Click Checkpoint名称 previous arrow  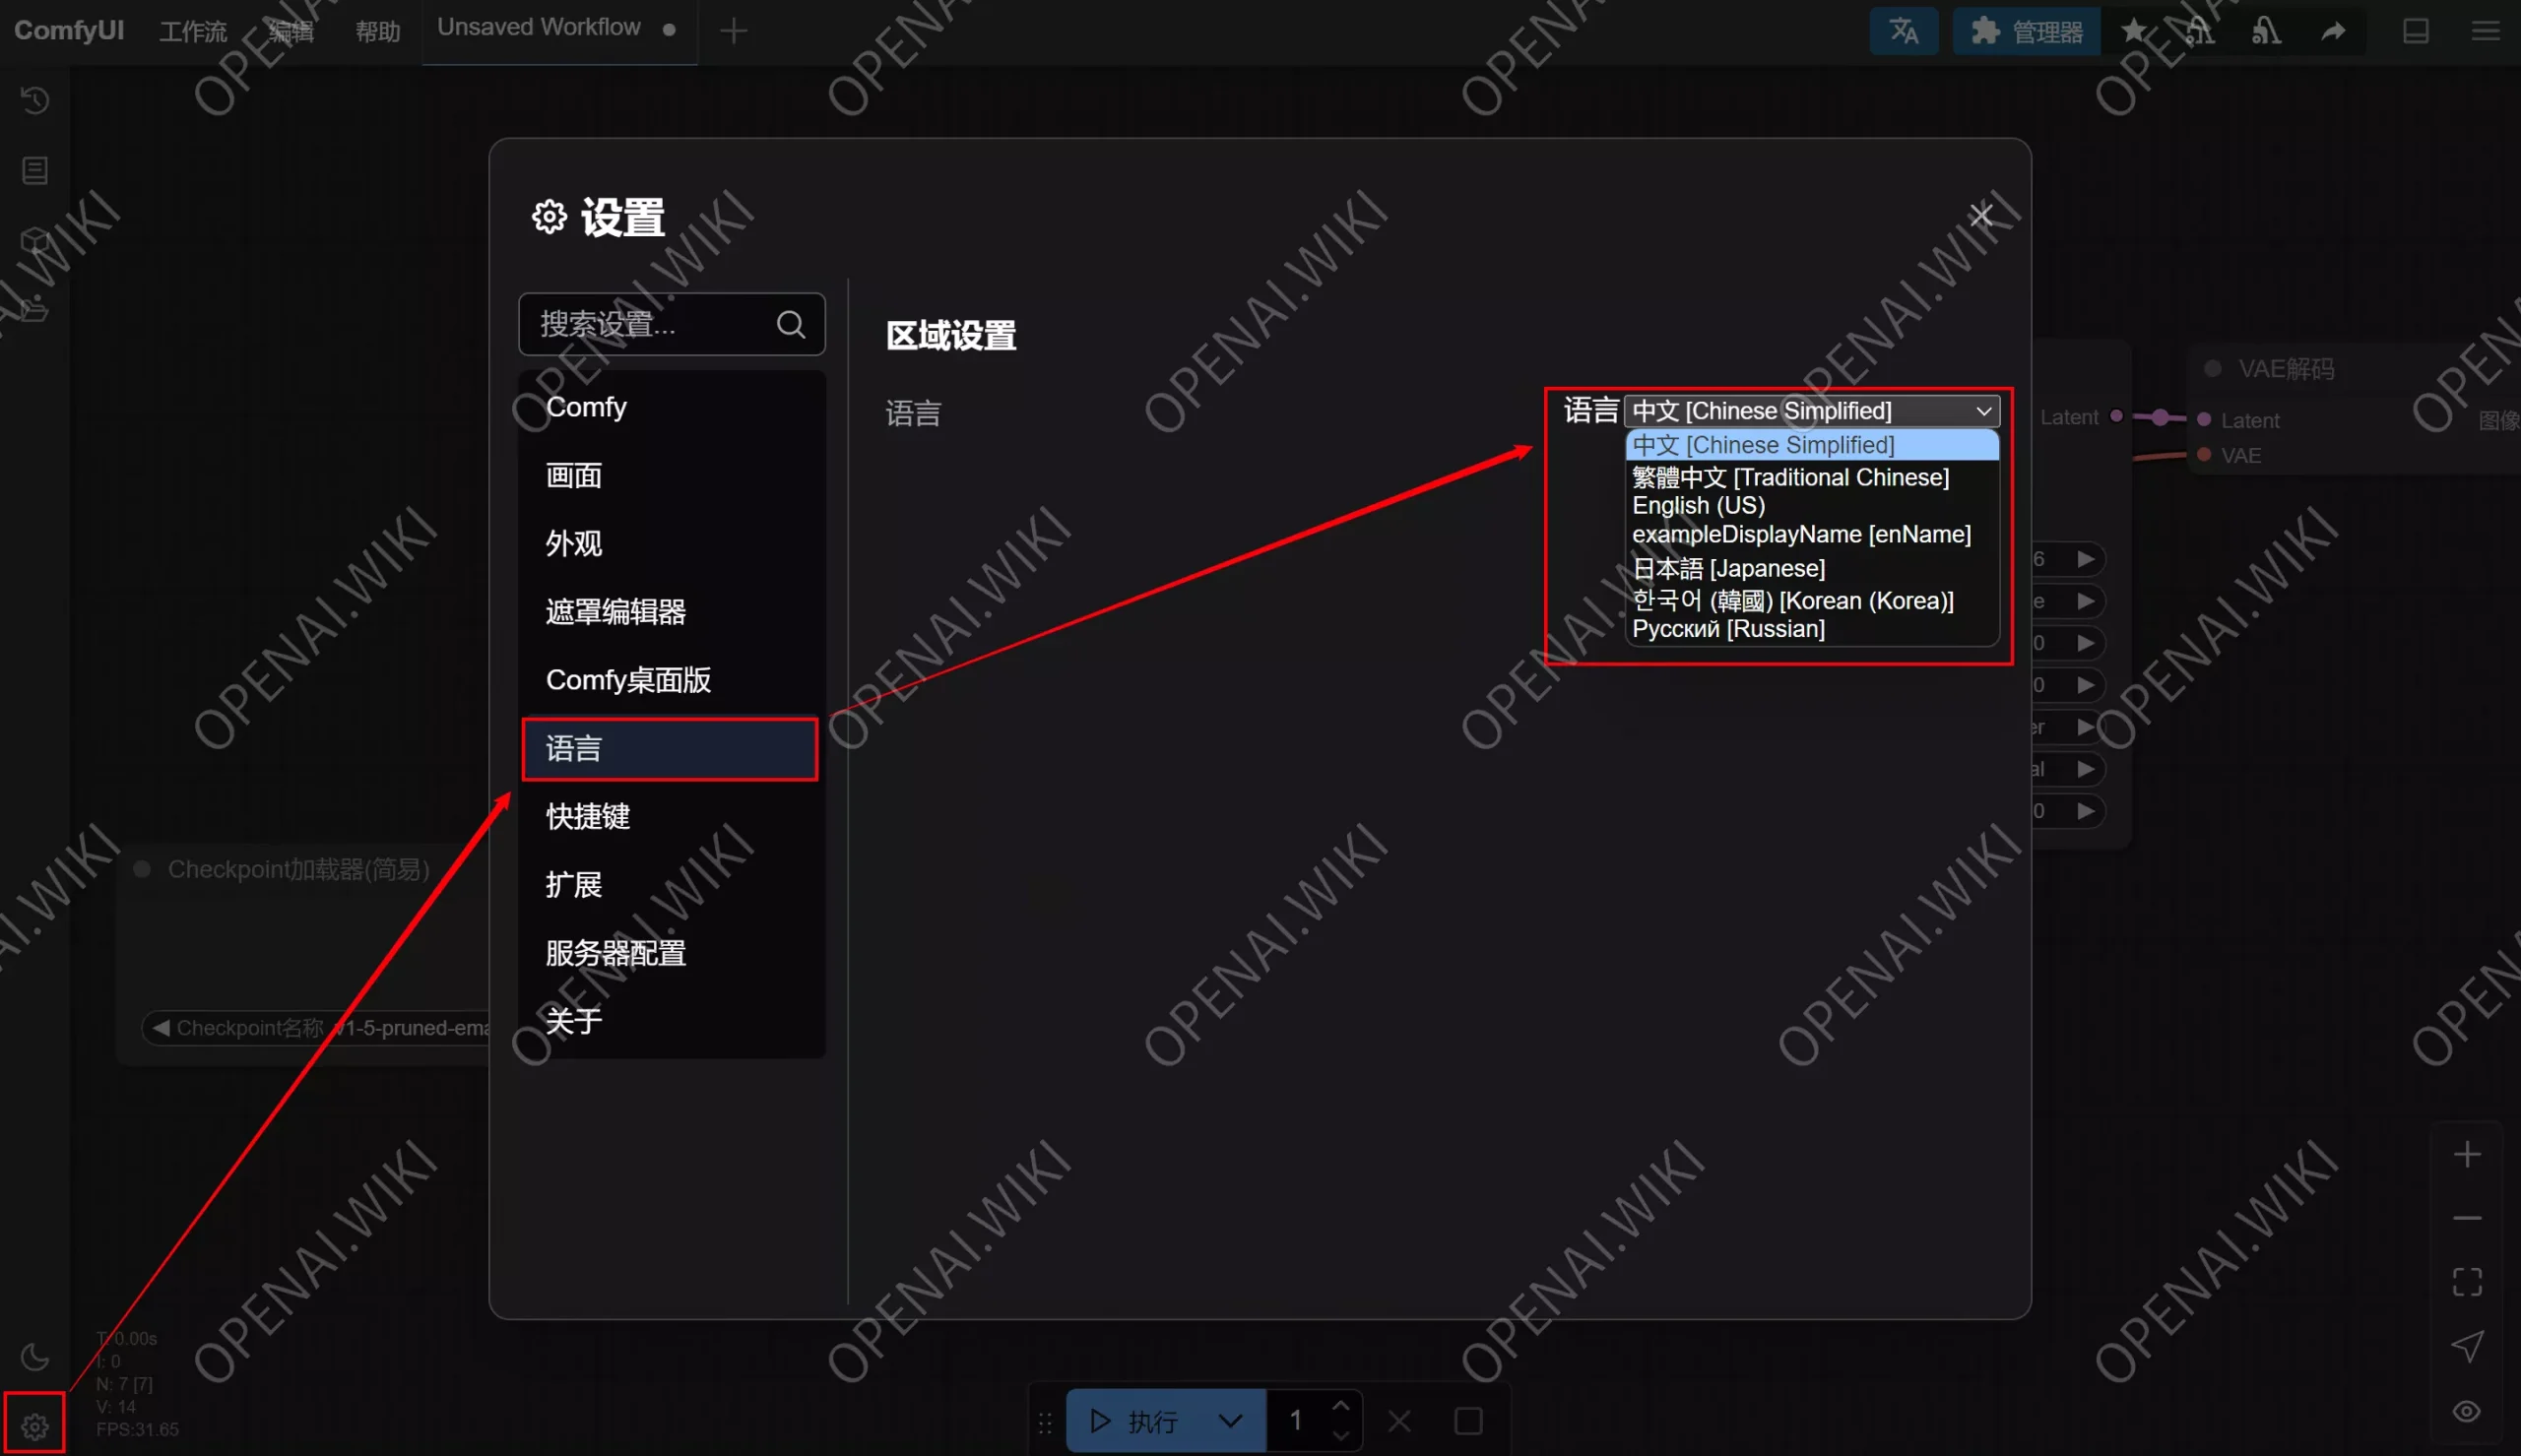[x=161, y=1028]
